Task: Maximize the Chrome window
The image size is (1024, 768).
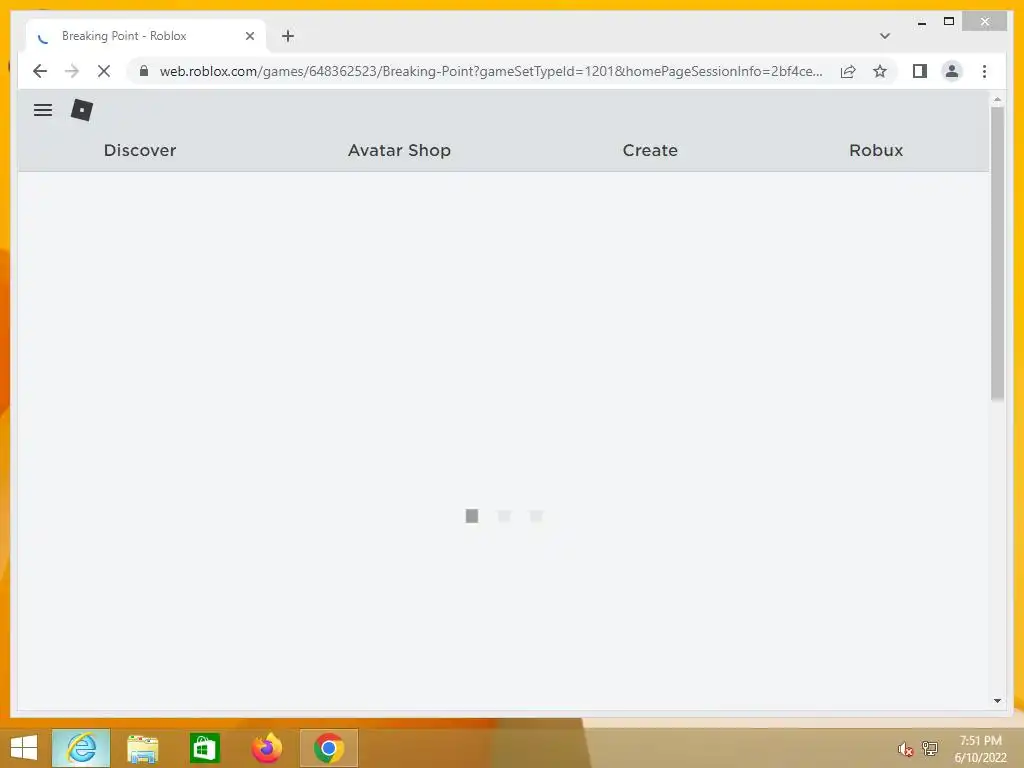Action: point(949,22)
